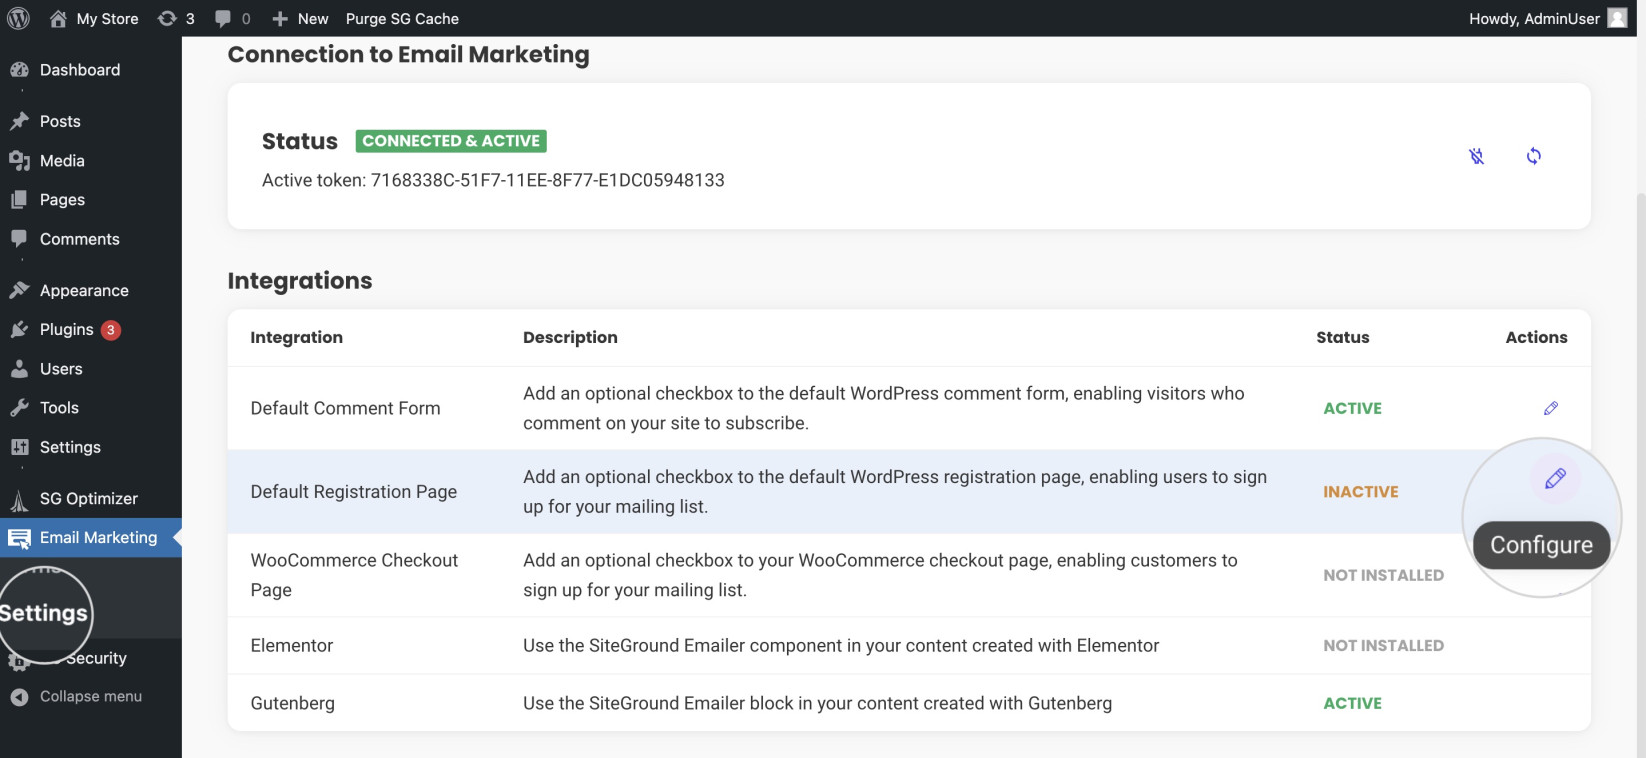Image resolution: width=1646 pixels, height=758 pixels.
Task: Click New in admin bar
Action: point(313,18)
